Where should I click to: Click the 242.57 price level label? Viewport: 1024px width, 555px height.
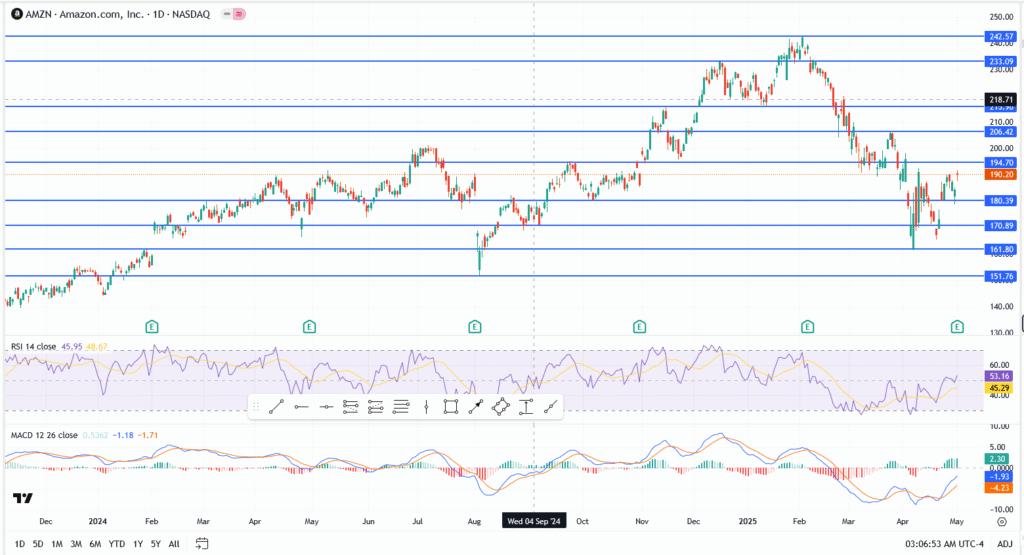pos(1001,36)
